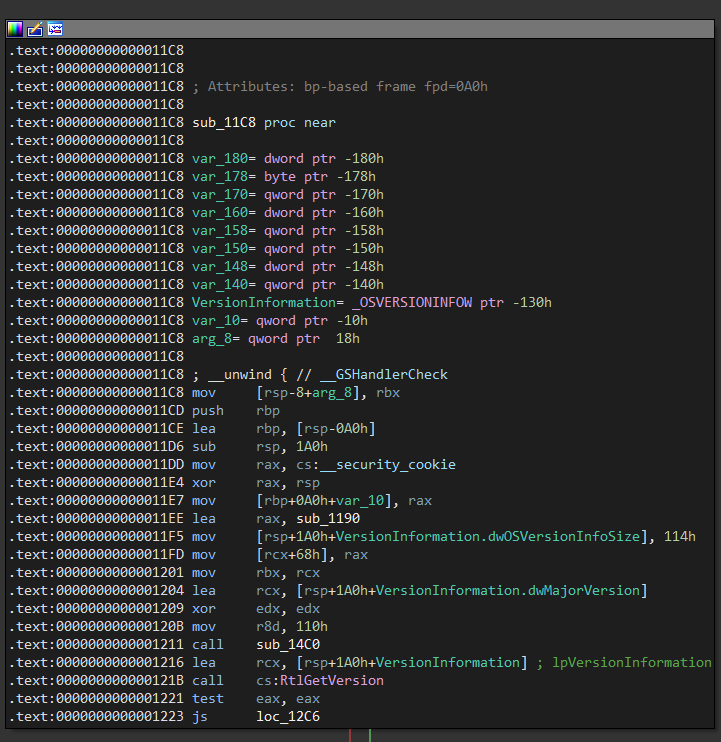Click the 'mov r8d, 110h' instruction
The width and height of the screenshot is (721, 742).
(x=260, y=626)
